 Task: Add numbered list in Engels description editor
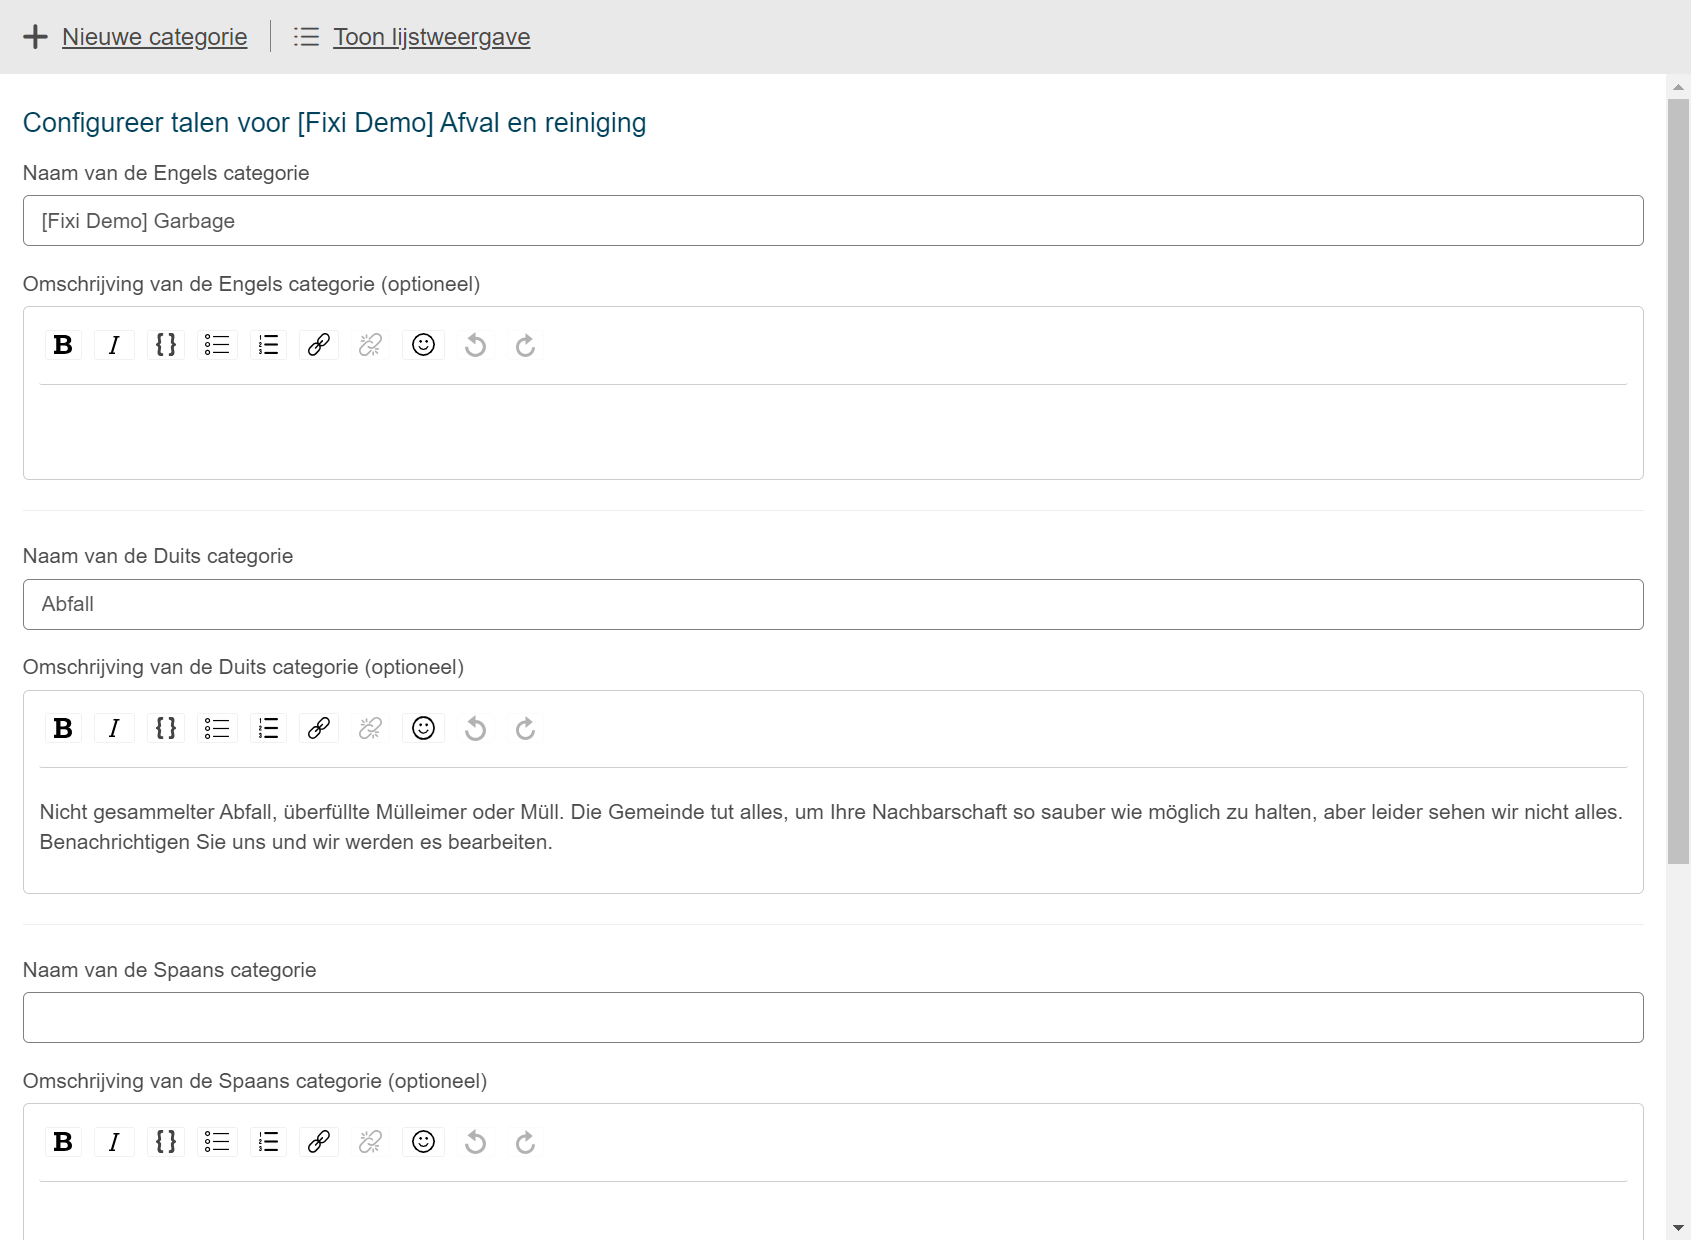pos(268,345)
